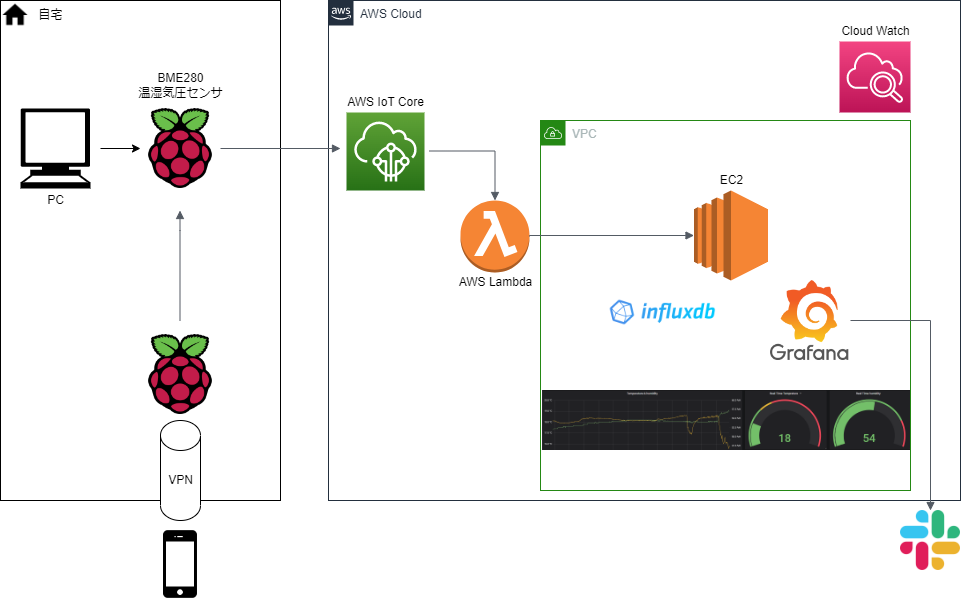Select the BME280 温湿気圧センサ label
961x610 pixels.
(180, 85)
